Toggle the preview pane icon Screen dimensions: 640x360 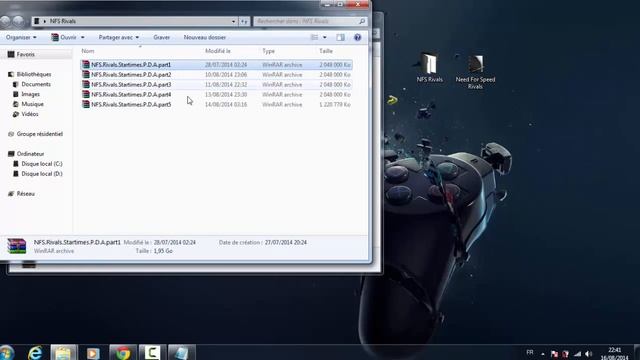(340, 37)
